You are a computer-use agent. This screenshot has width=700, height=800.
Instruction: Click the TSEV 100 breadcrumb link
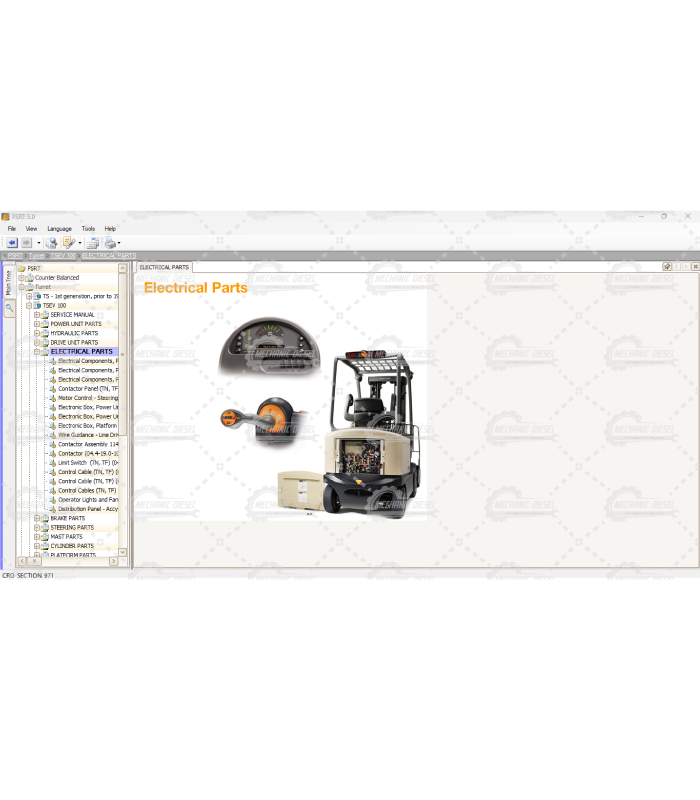(63, 256)
